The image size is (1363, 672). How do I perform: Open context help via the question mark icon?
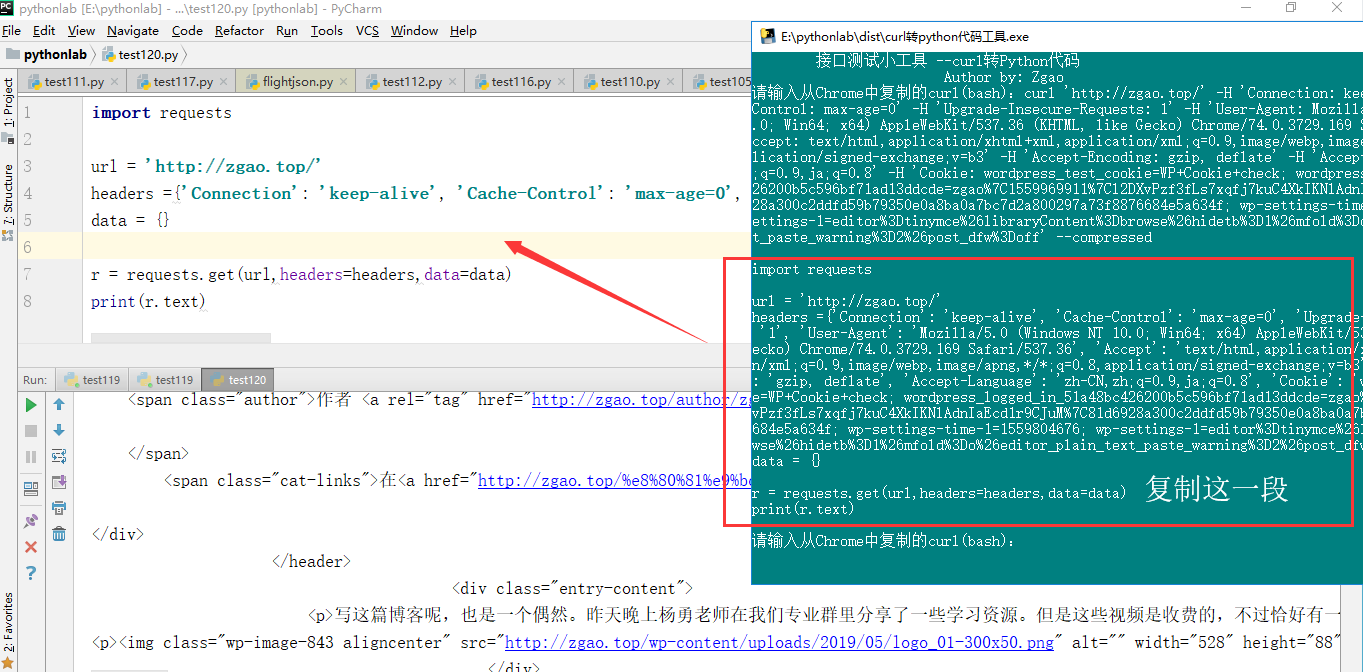(30, 572)
